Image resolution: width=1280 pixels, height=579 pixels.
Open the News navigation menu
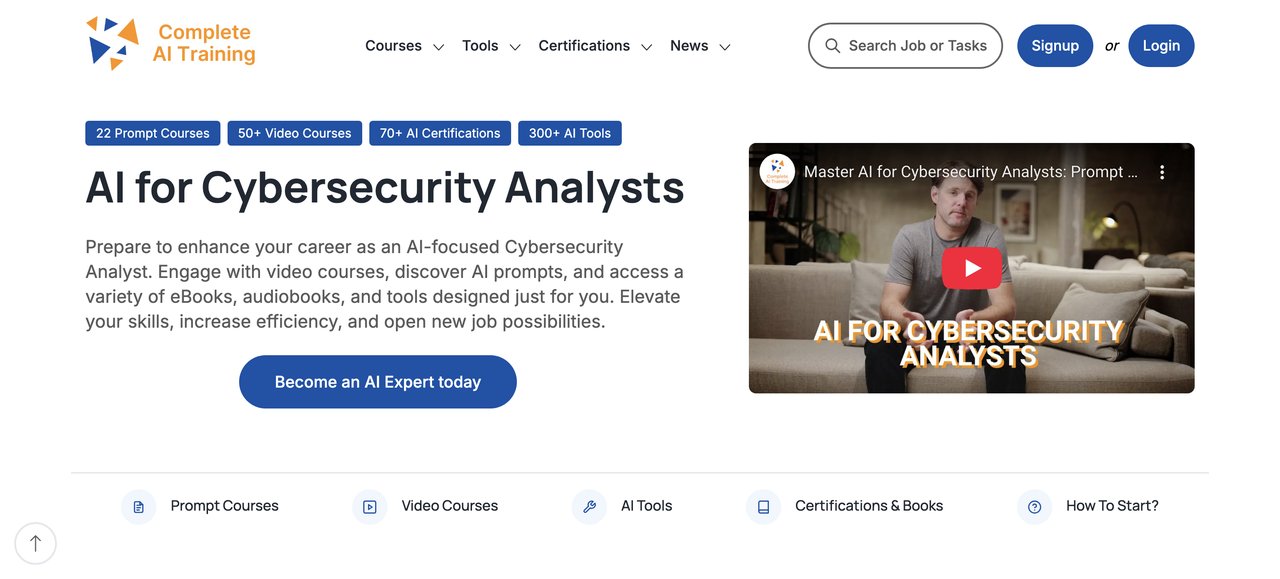(x=700, y=46)
